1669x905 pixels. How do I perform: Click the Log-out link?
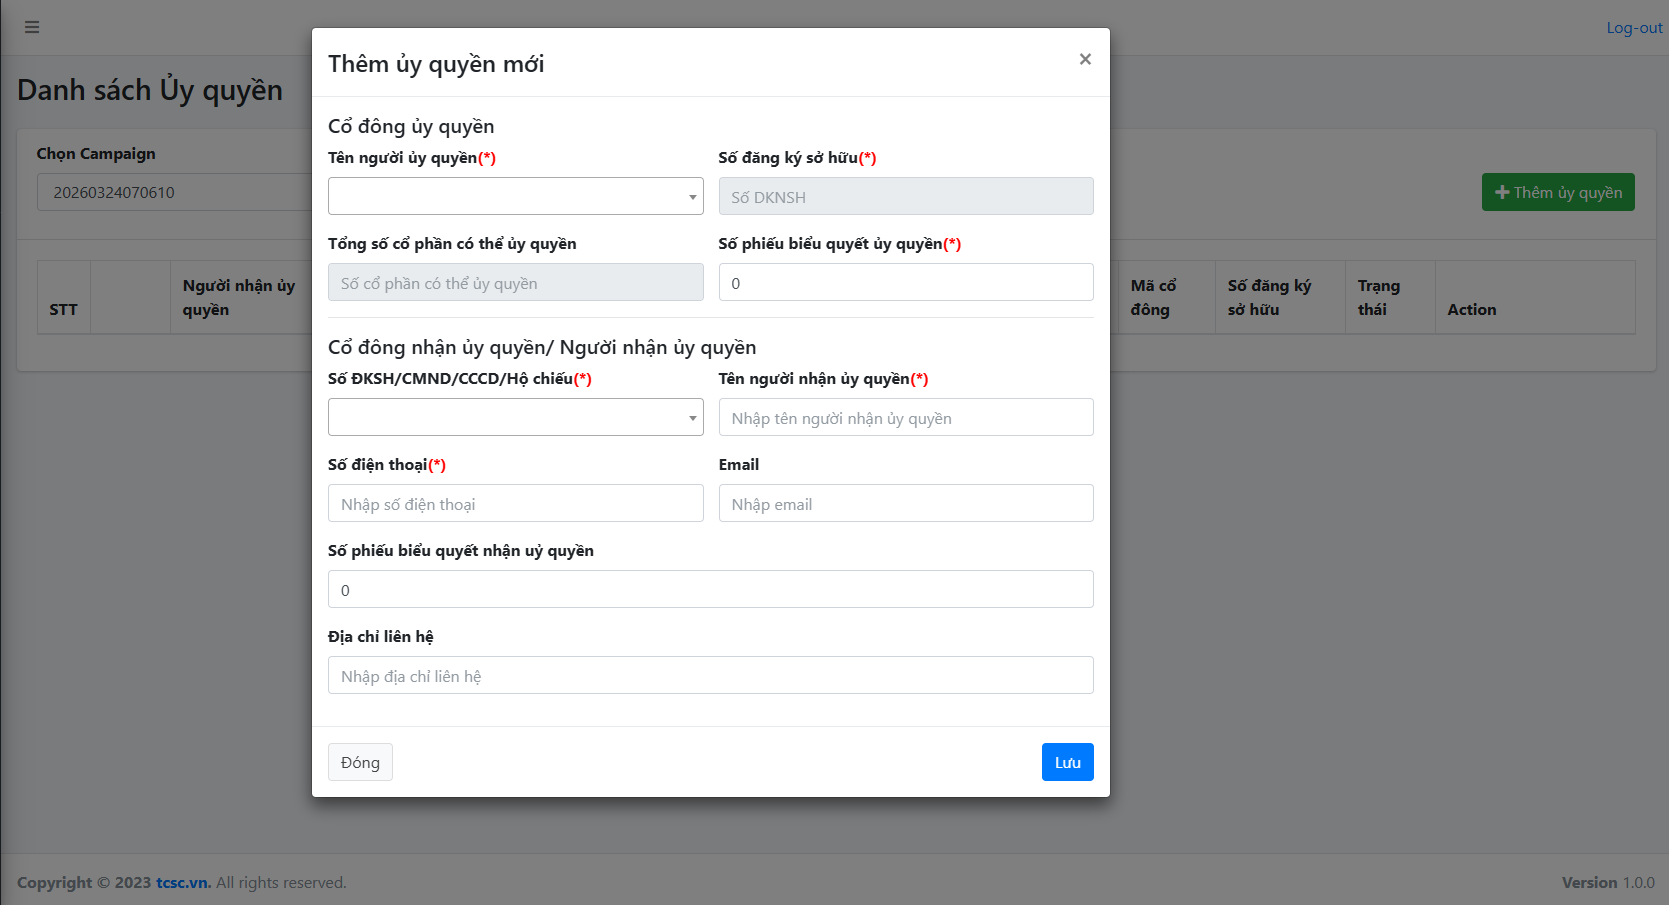(x=1634, y=28)
